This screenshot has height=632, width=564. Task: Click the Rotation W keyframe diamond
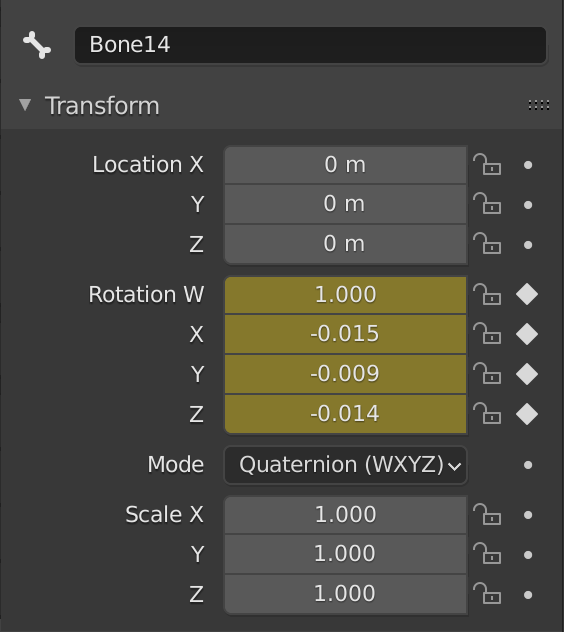pyautogui.click(x=527, y=294)
